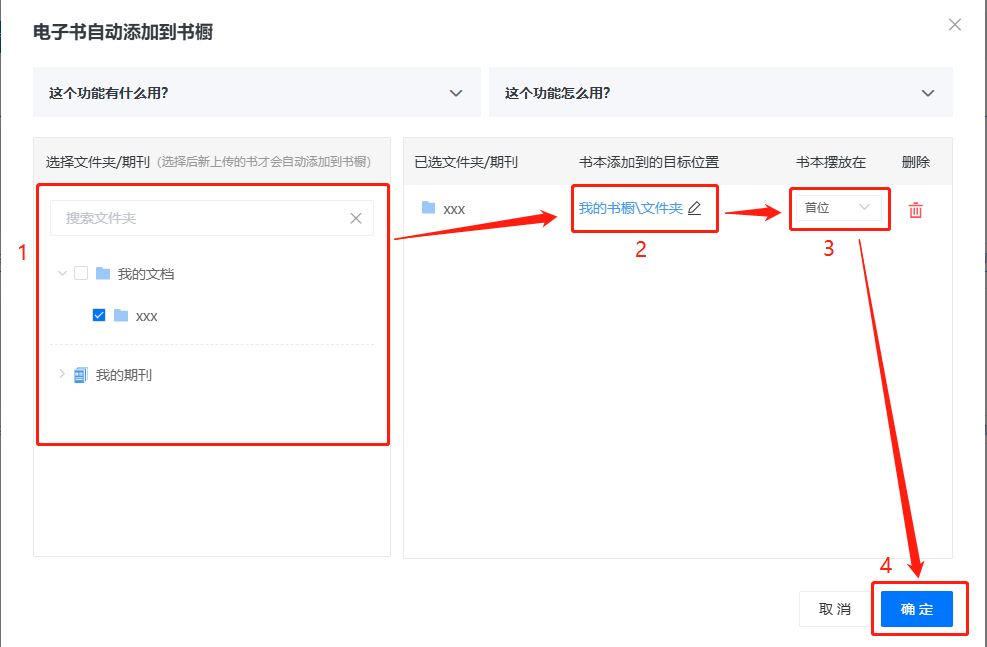Viewport: 987px width, 647px height.
Task: Expand the 我的期刊 tree node arrow
Action: (62, 374)
